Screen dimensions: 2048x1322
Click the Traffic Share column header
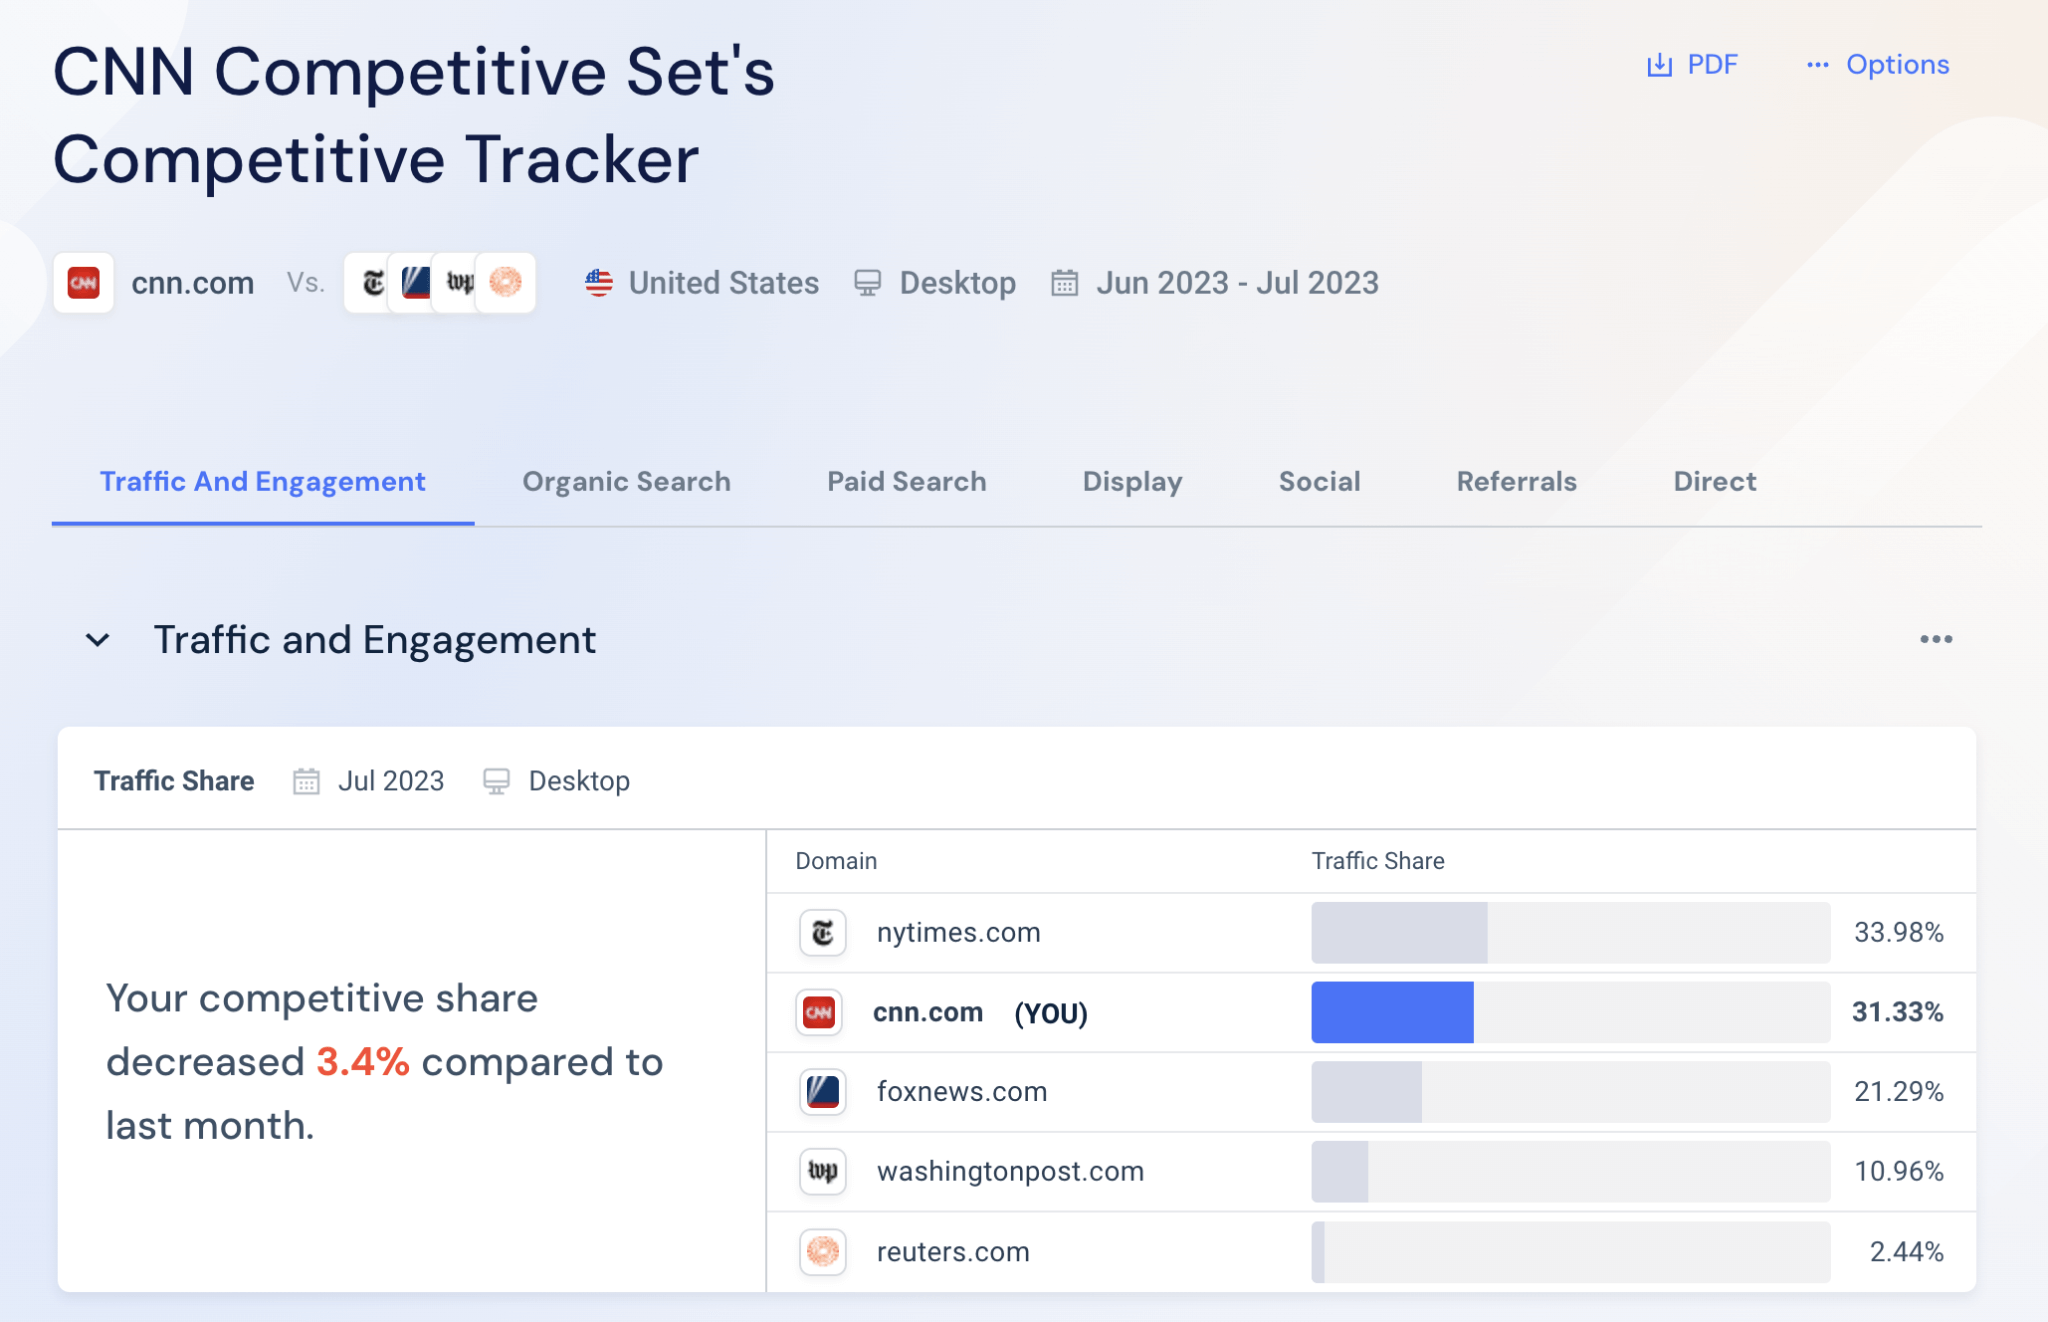click(1379, 860)
